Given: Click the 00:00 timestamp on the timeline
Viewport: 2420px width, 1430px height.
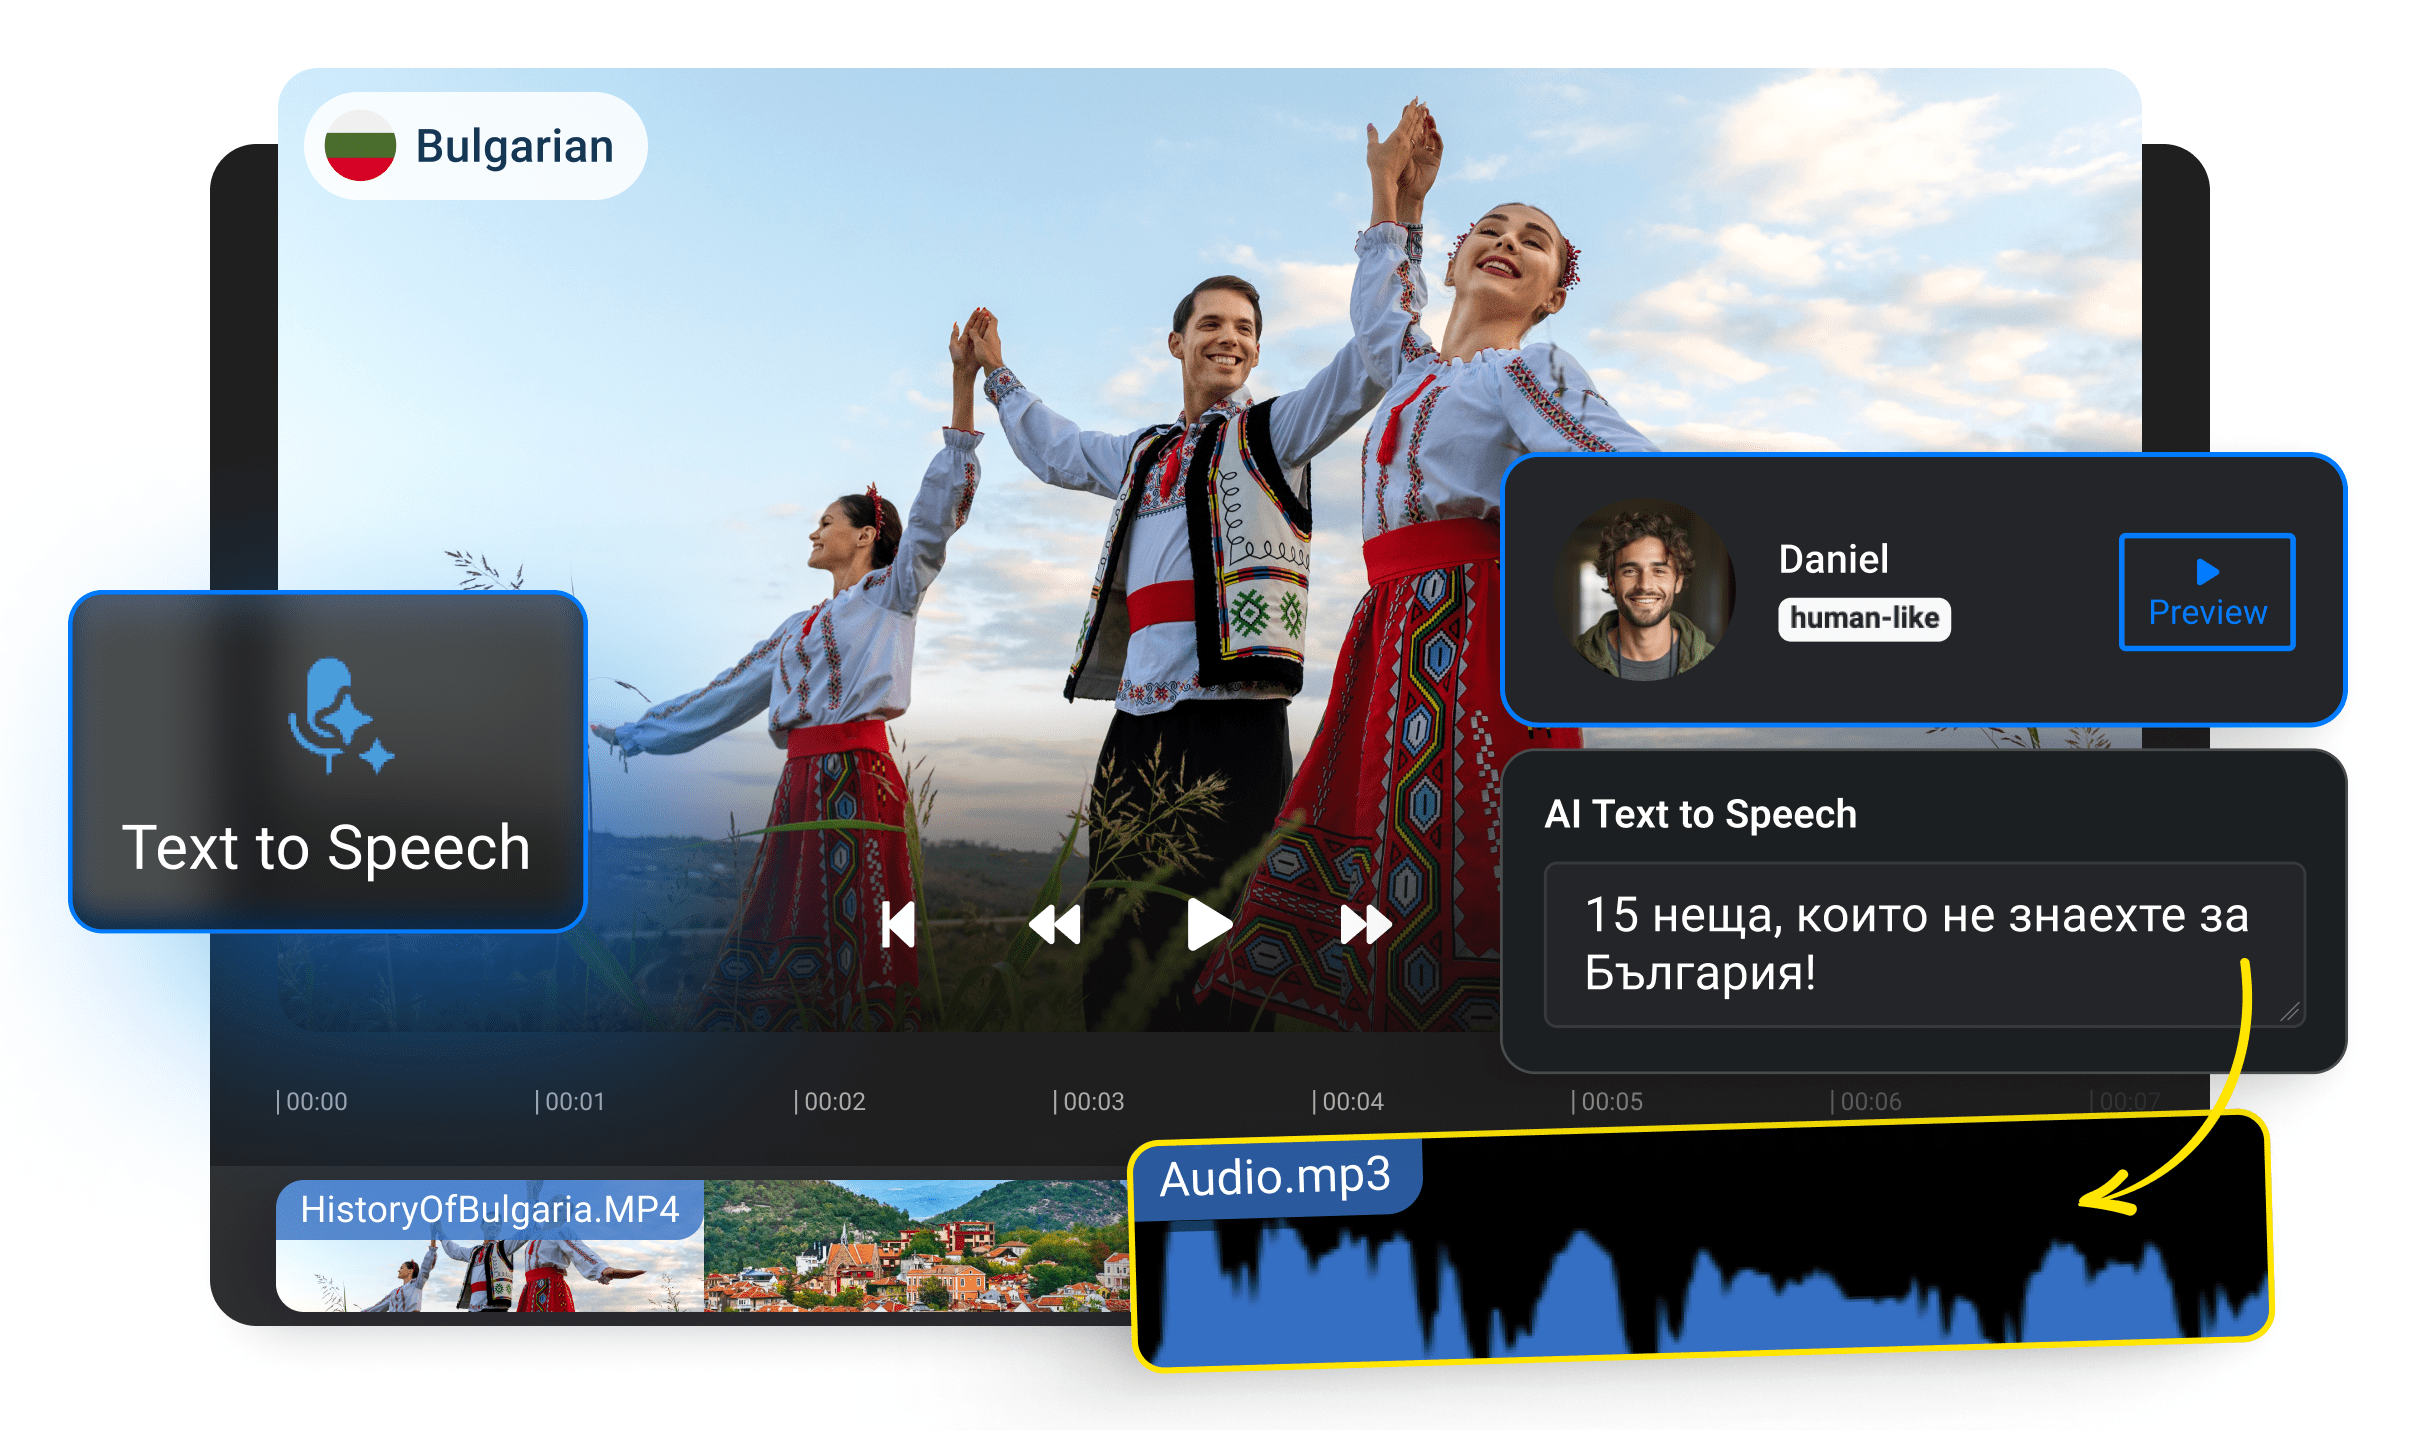Looking at the screenshot, I should (314, 1100).
